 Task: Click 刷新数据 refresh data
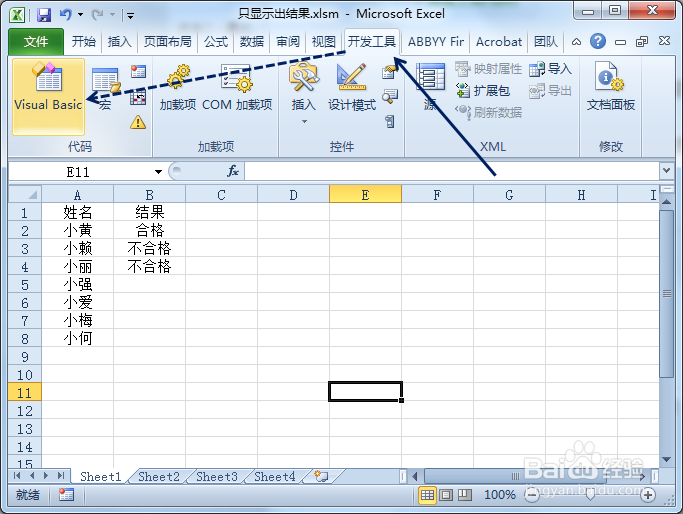pyautogui.click(x=488, y=113)
